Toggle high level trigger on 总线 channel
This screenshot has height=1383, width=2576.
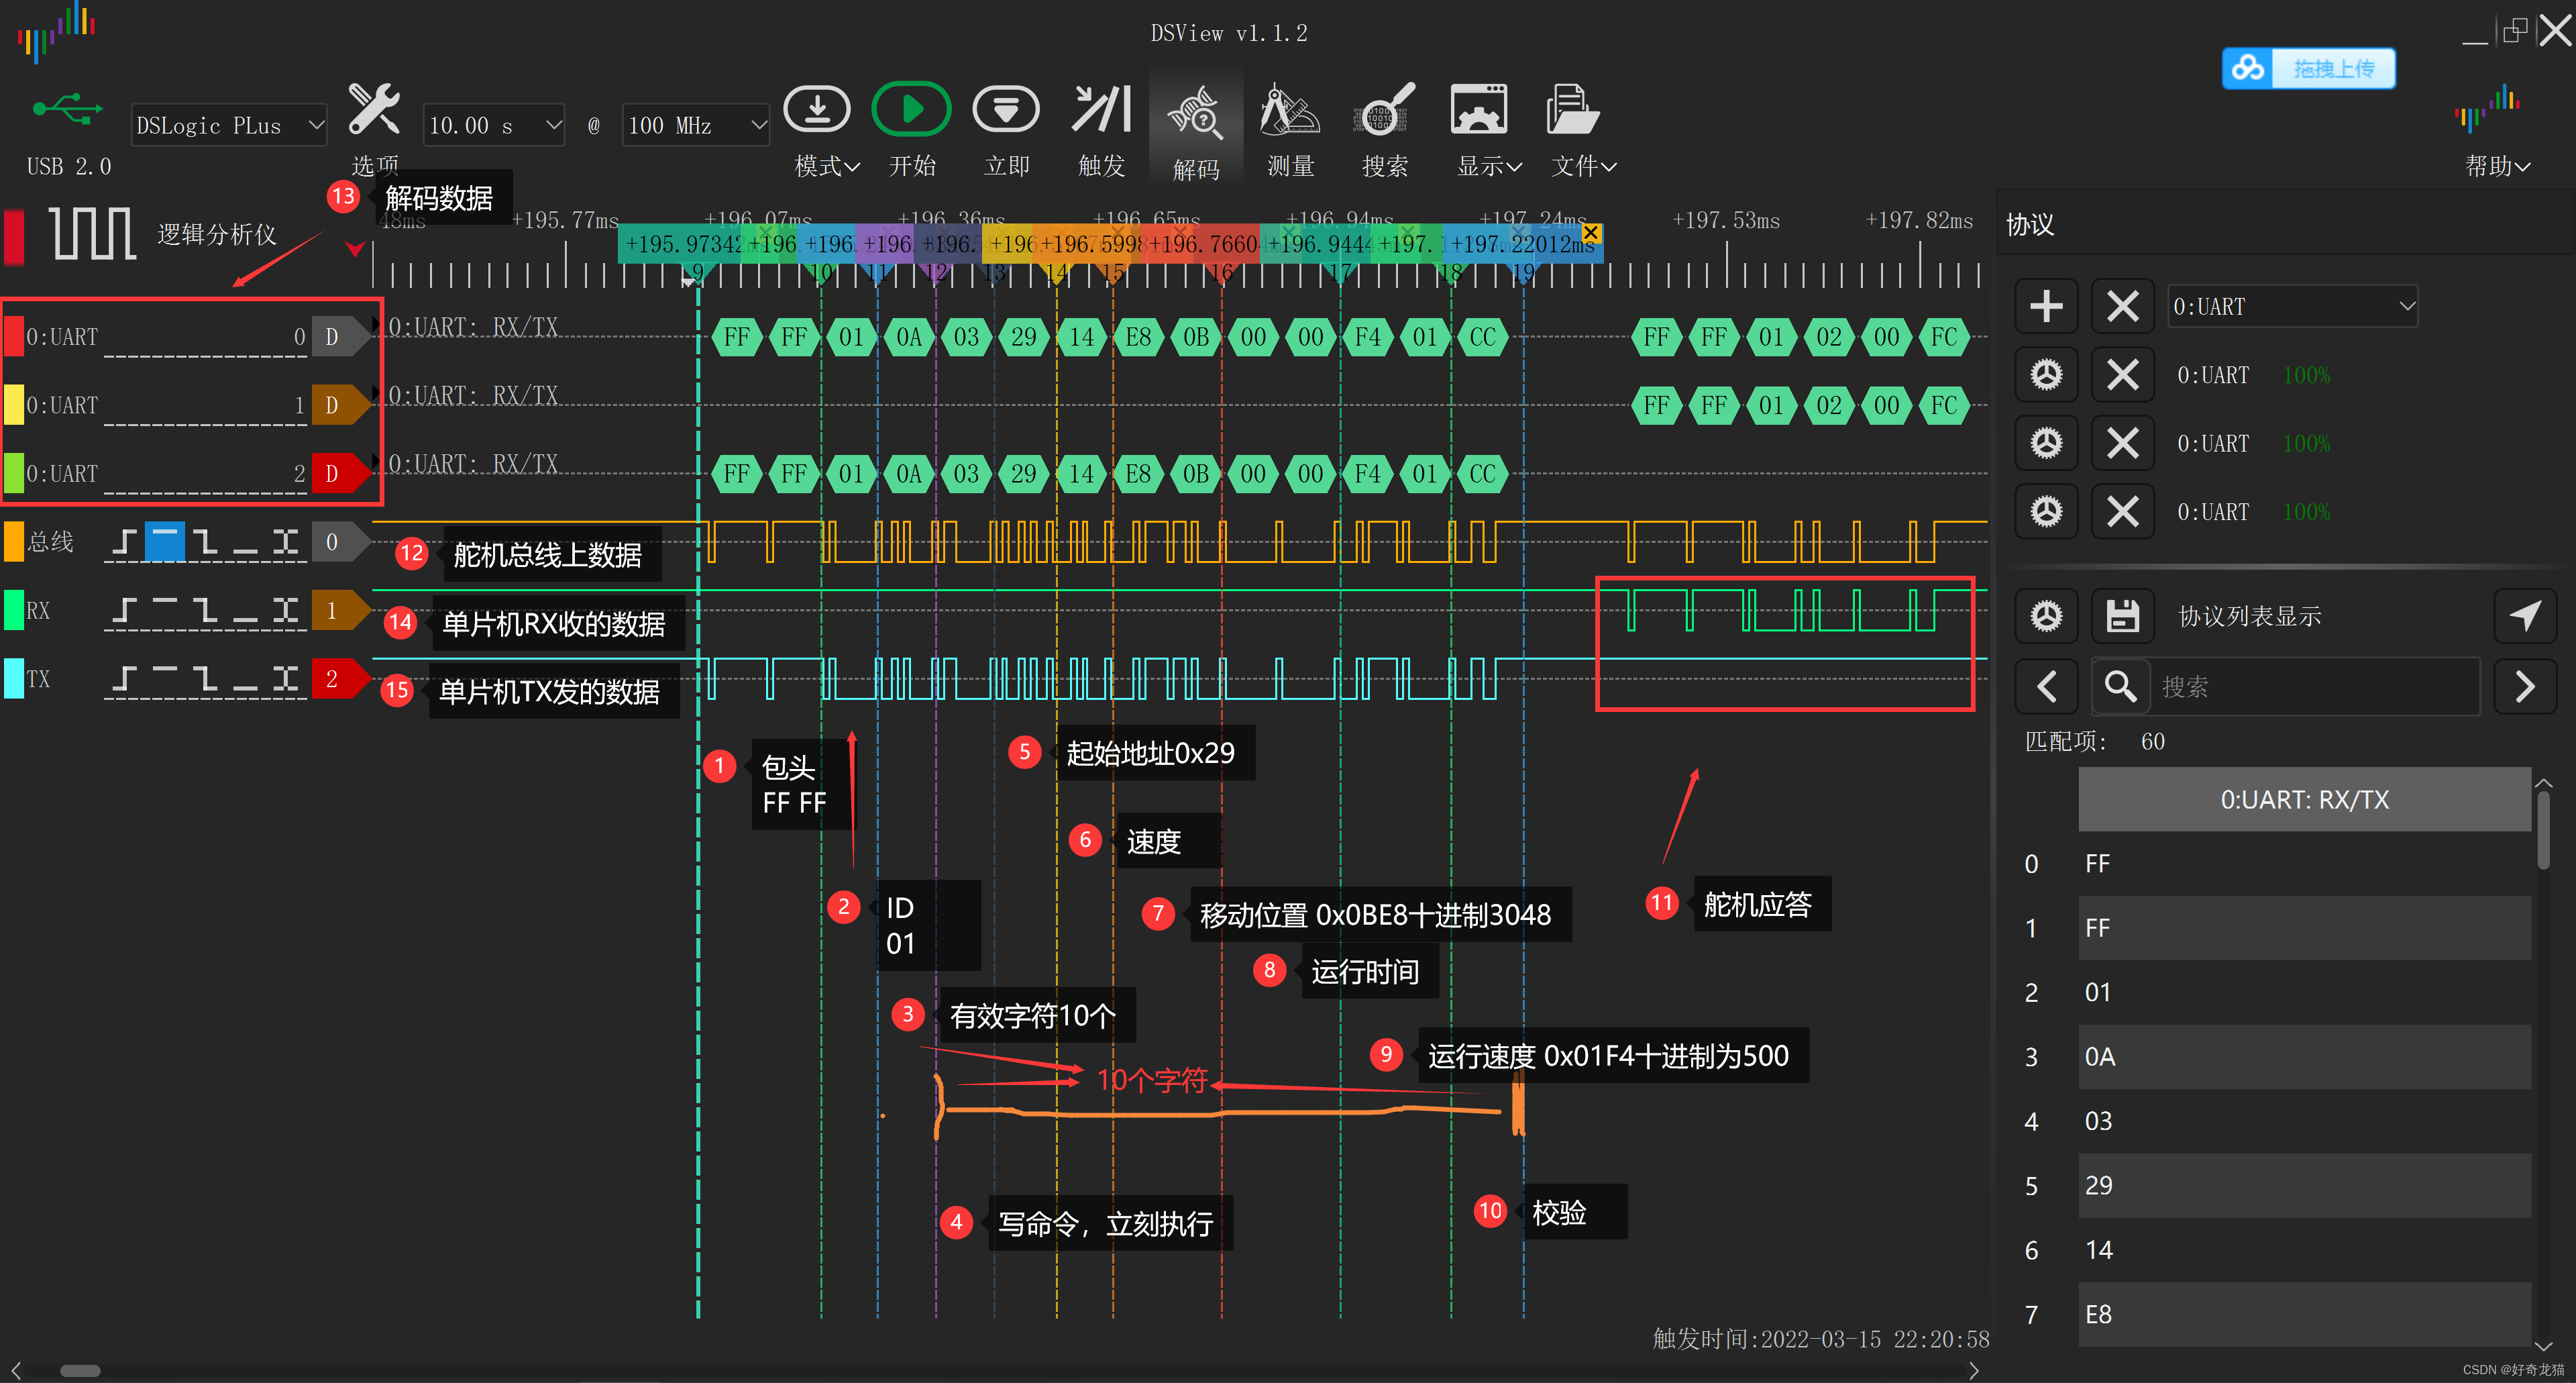[165, 541]
